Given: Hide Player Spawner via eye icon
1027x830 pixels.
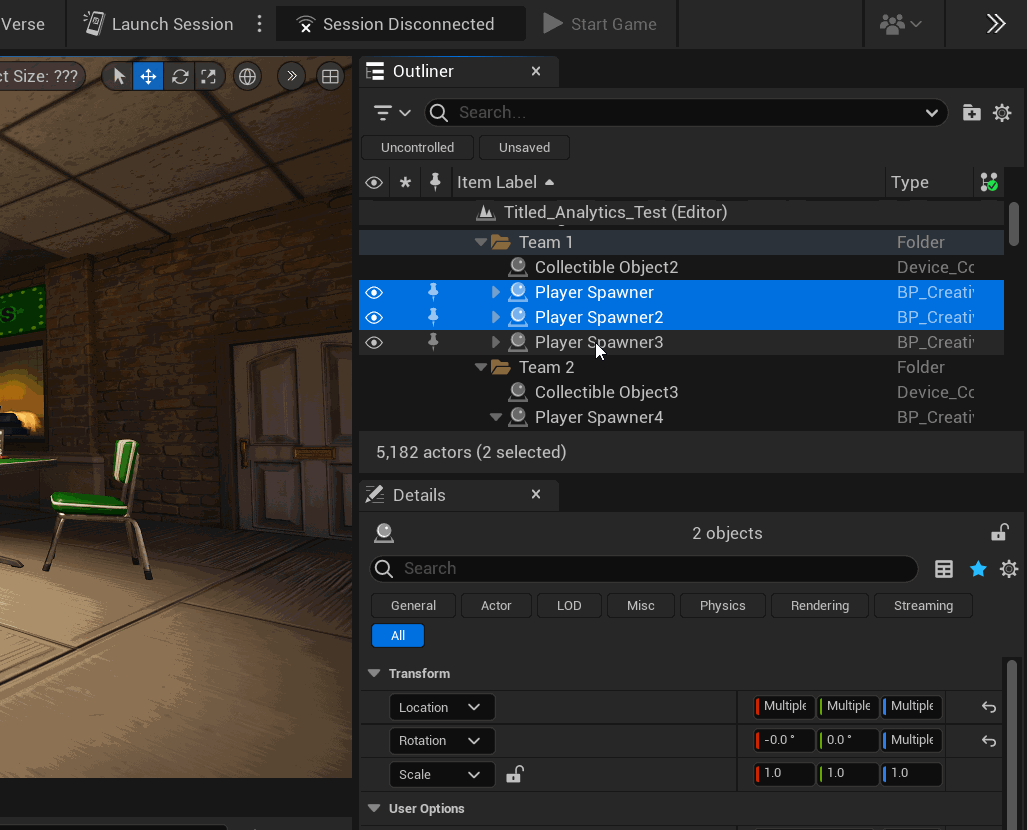Looking at the screenshot, I should pyautogui.click(x=374, y=292).
